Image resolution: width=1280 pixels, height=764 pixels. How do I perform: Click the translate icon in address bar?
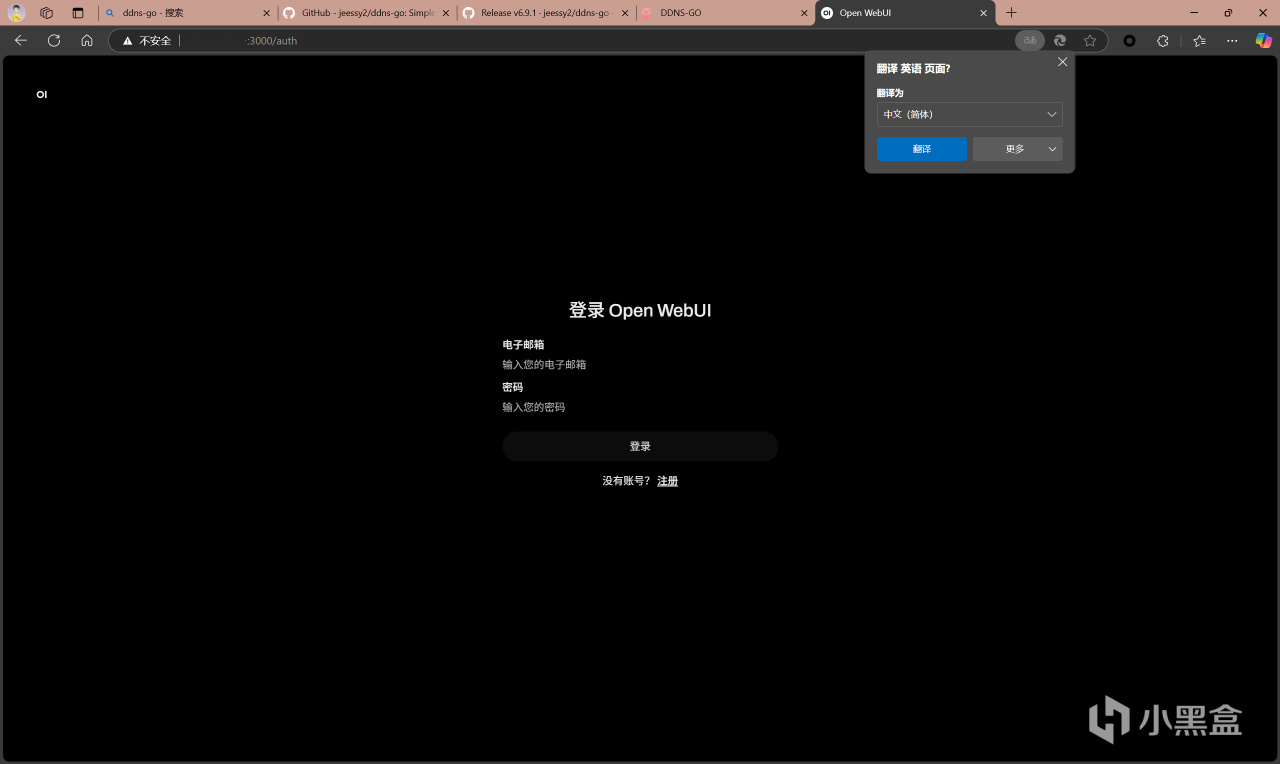coord(1030,40)
